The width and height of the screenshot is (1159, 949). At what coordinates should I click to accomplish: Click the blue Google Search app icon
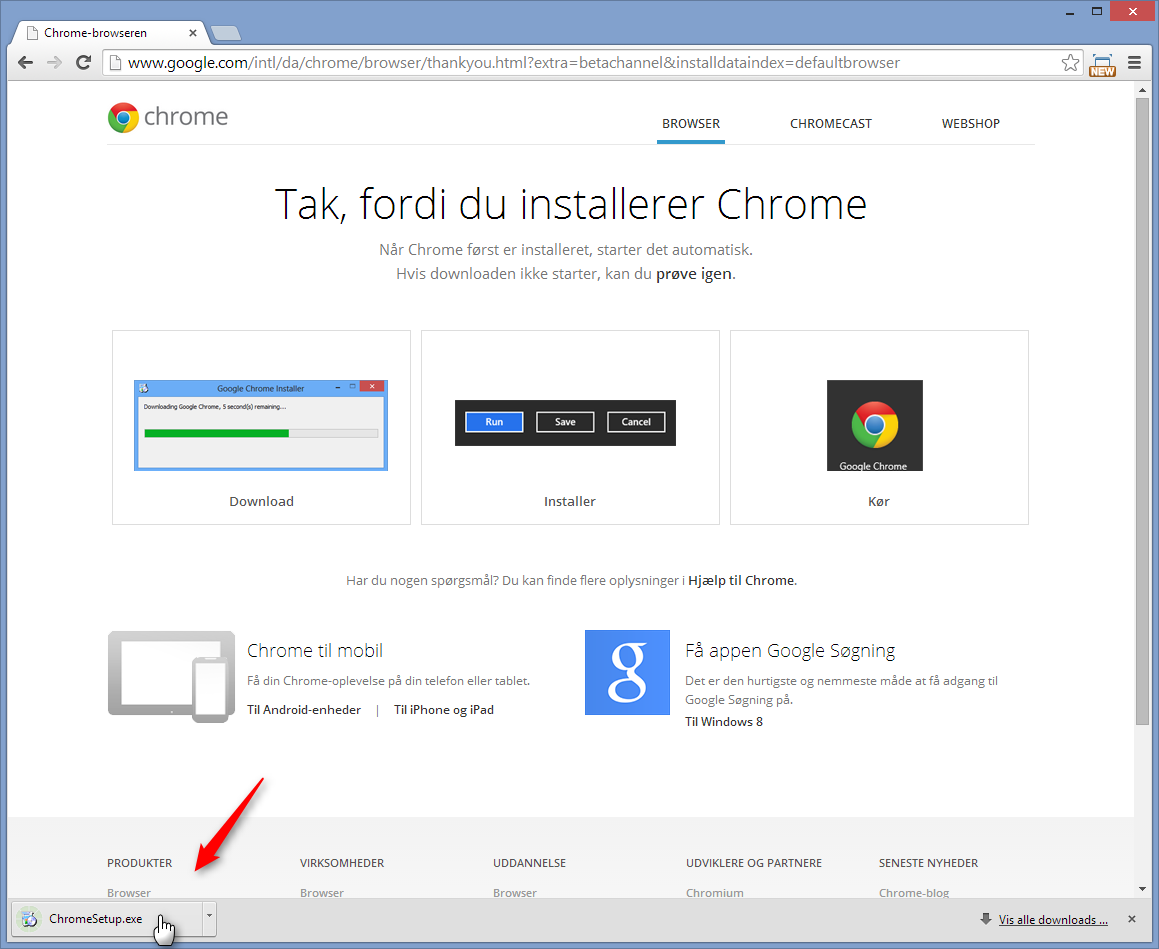[x=627, y=672]
